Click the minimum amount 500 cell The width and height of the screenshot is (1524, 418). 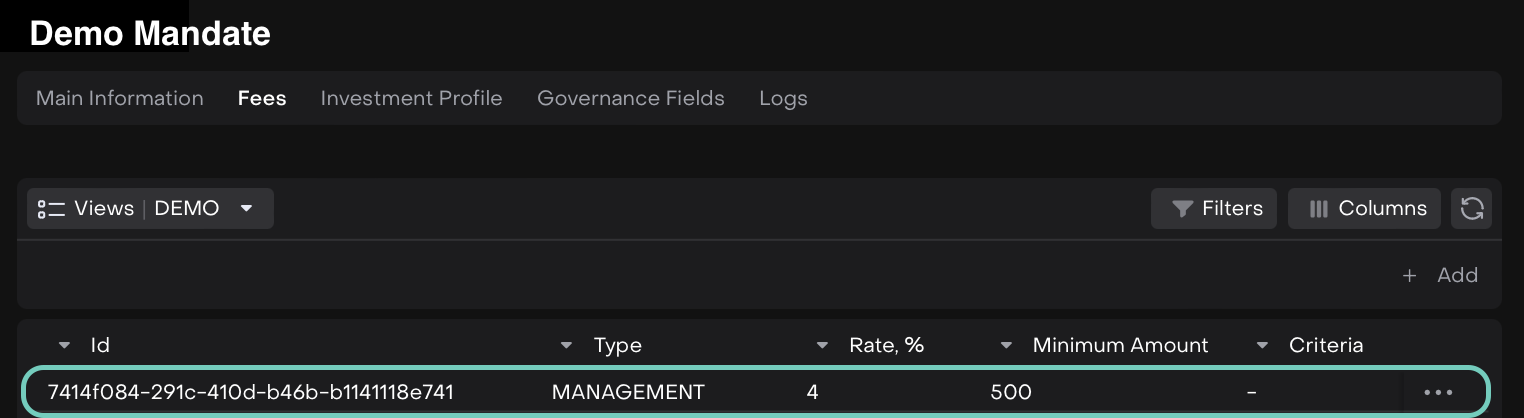1010,393
